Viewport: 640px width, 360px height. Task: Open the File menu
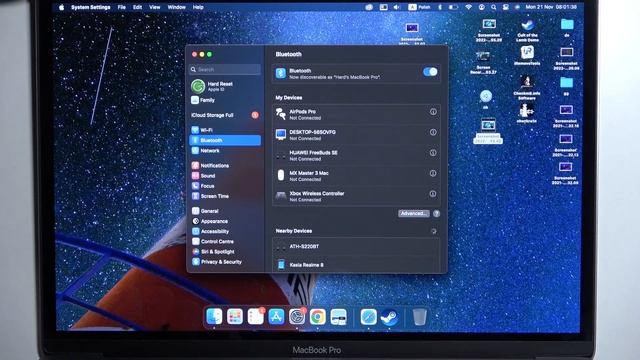pos(122,7)
